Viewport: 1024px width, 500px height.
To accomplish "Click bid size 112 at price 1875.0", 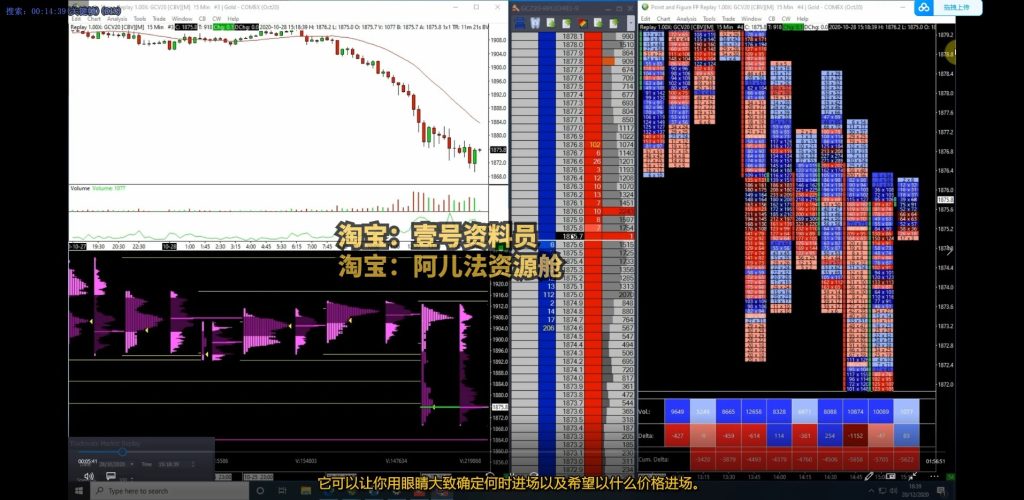I will (x=547, y=295).
